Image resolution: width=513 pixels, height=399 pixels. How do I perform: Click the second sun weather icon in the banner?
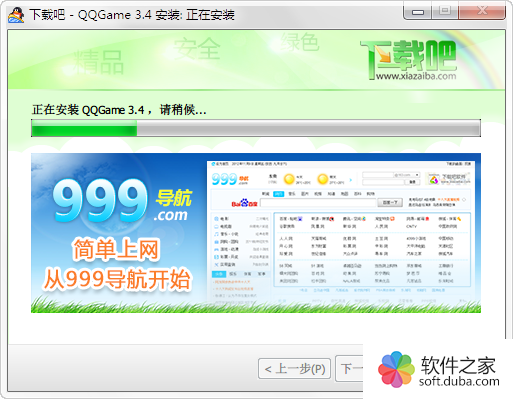[322, 179]
